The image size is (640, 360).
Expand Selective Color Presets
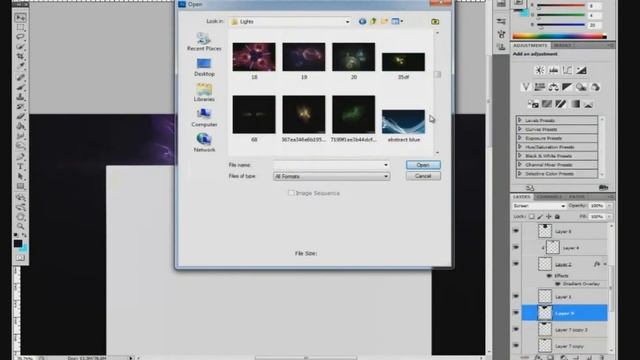pos(520,173)
